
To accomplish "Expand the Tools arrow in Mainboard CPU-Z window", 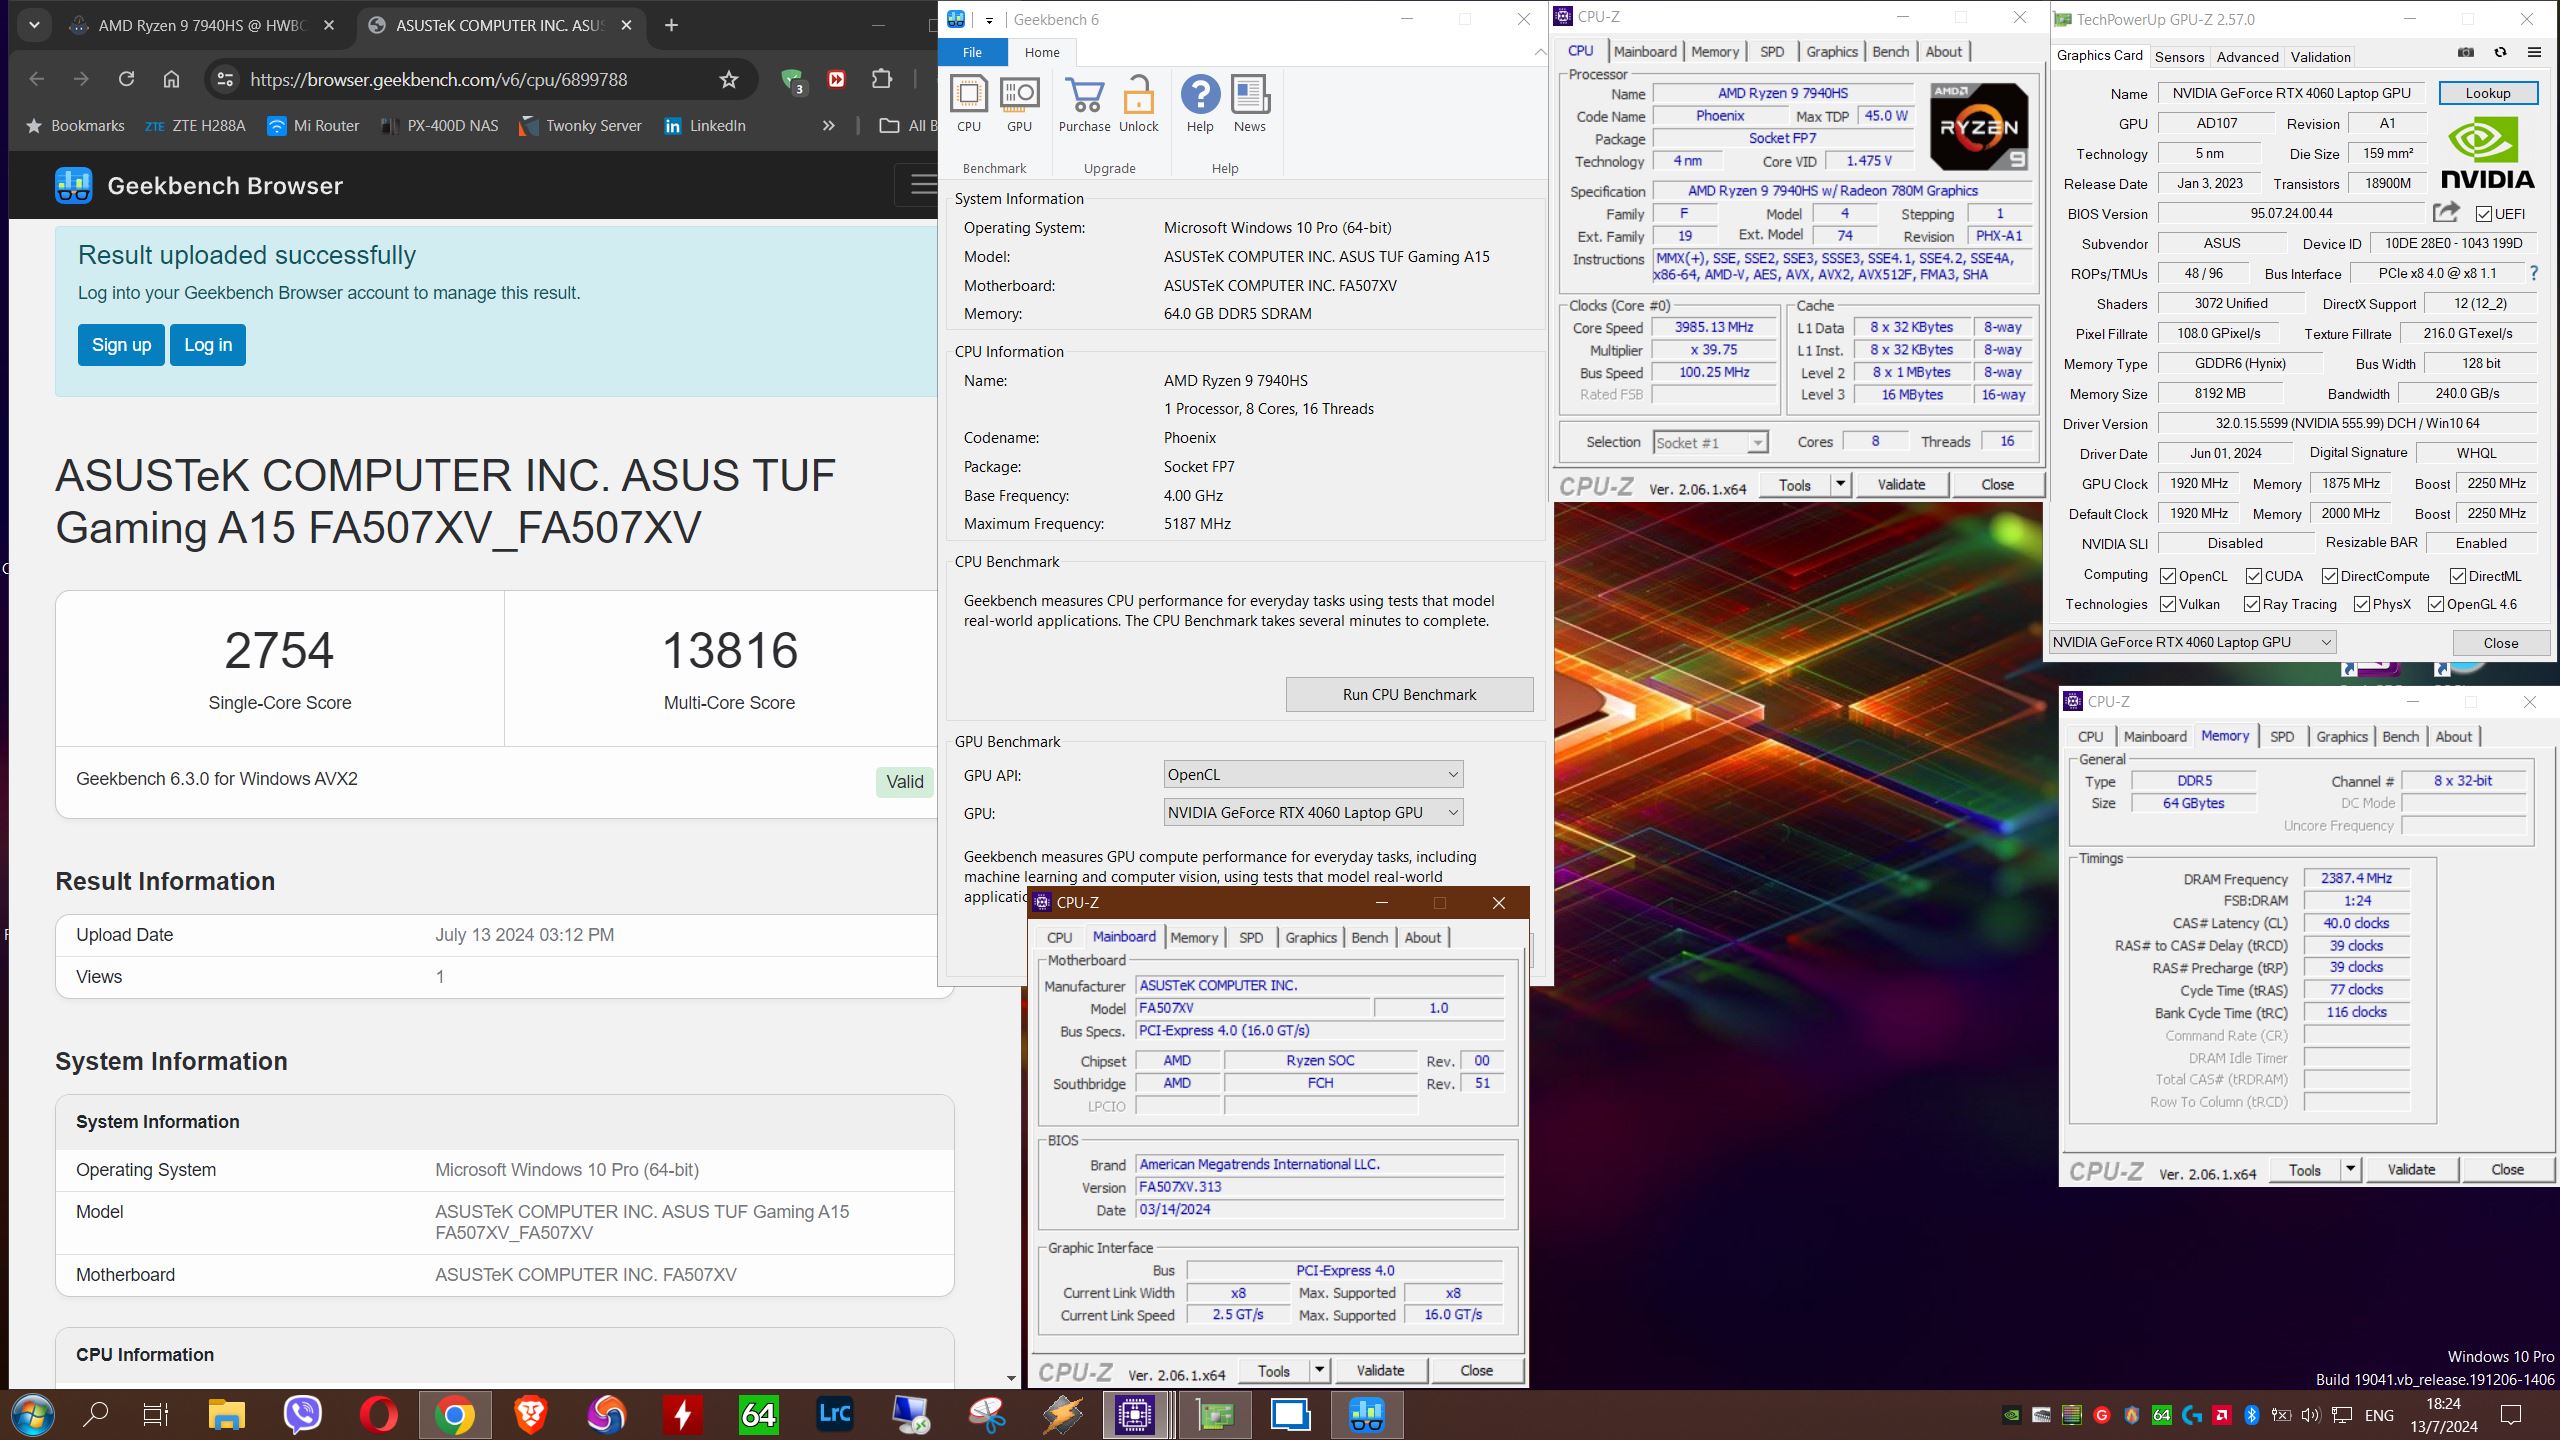I will (x=1319, y=1370).
